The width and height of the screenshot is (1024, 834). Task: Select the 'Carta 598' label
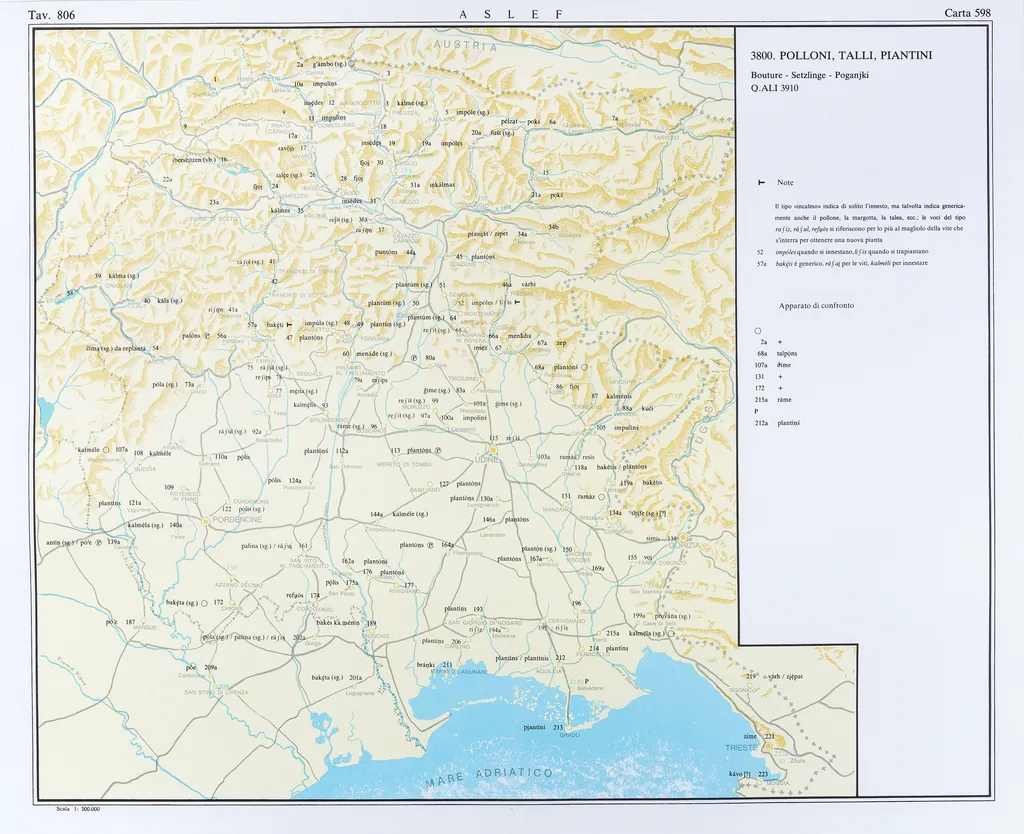[x=967, y=13]
